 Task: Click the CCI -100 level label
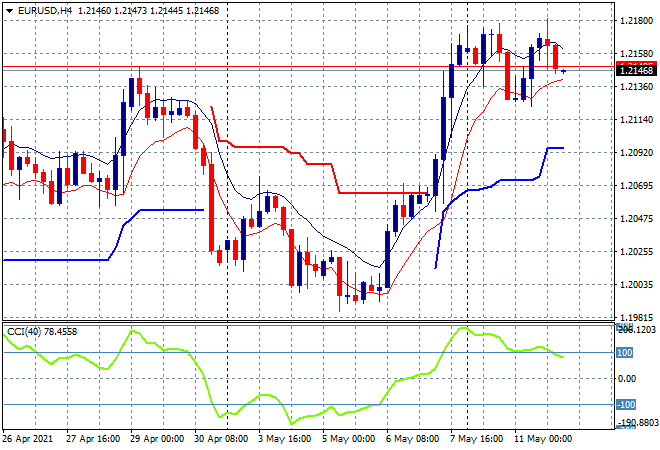(626, 405)
